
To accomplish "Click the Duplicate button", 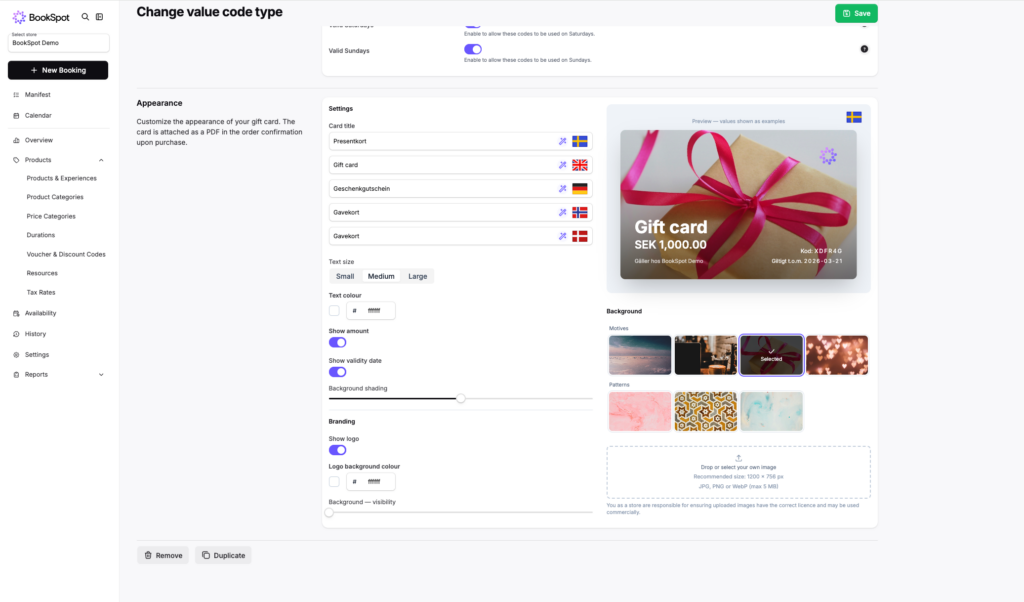I will point(222,555).
